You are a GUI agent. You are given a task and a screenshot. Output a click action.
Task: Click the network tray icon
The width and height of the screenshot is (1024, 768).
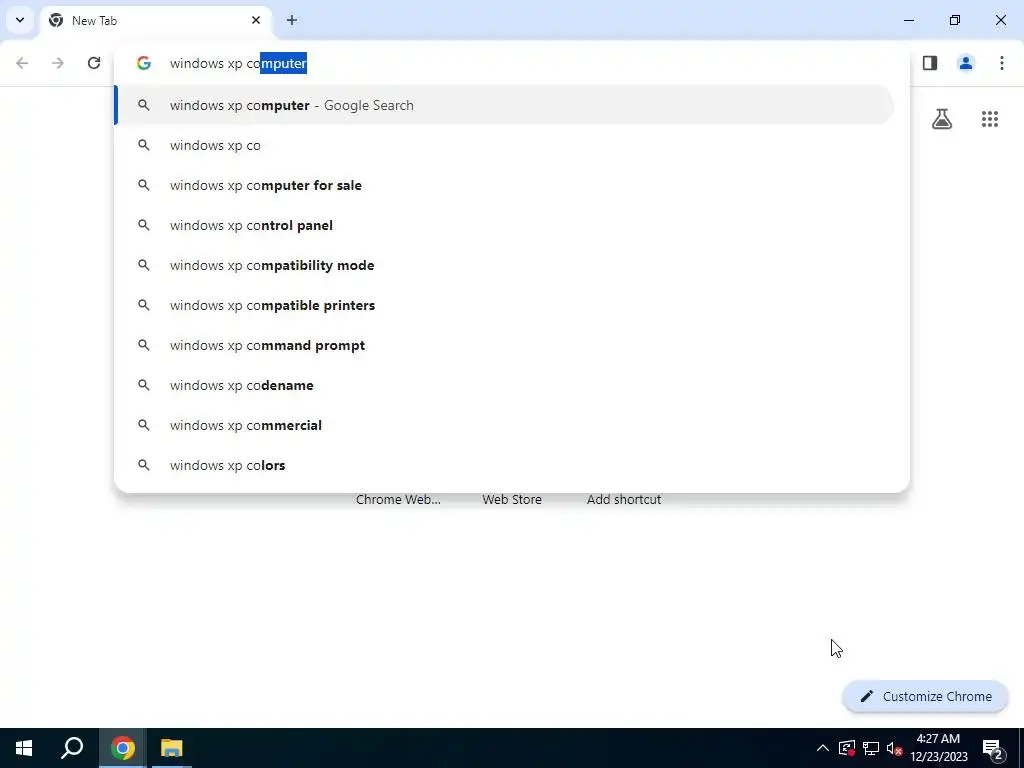[871, 748]
